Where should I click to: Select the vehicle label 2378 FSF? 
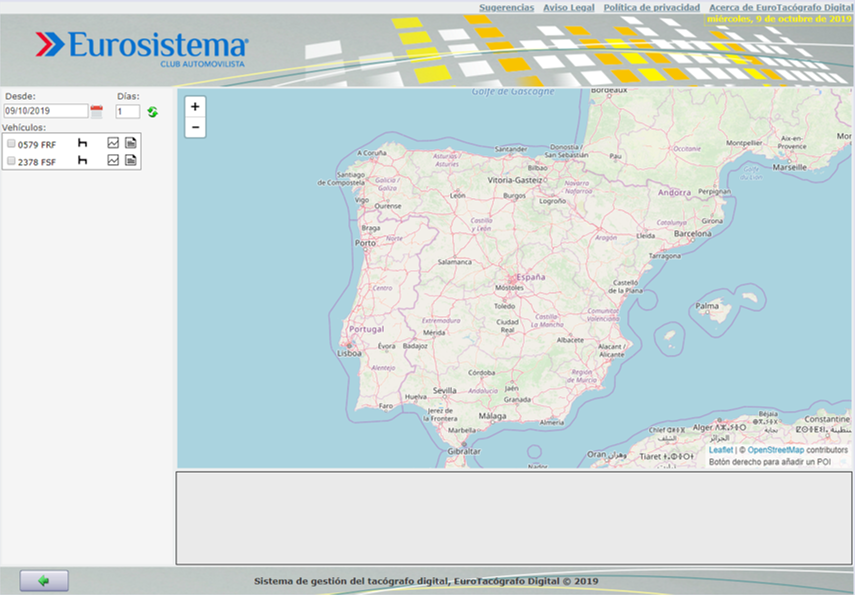(37, 163)
